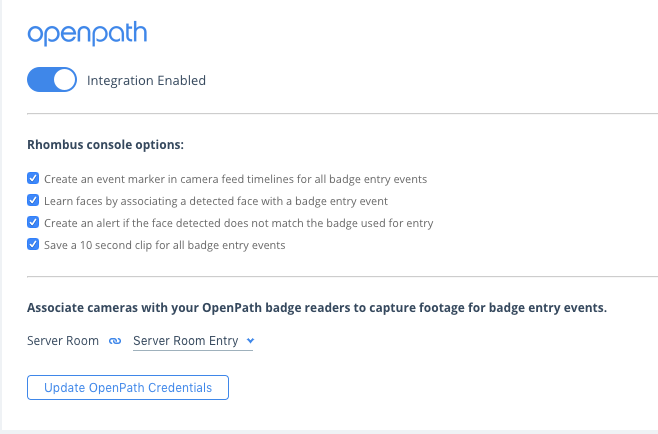658x434 pixels.
Task: Click the Integration Enabled label text
Action: [146, 80]
